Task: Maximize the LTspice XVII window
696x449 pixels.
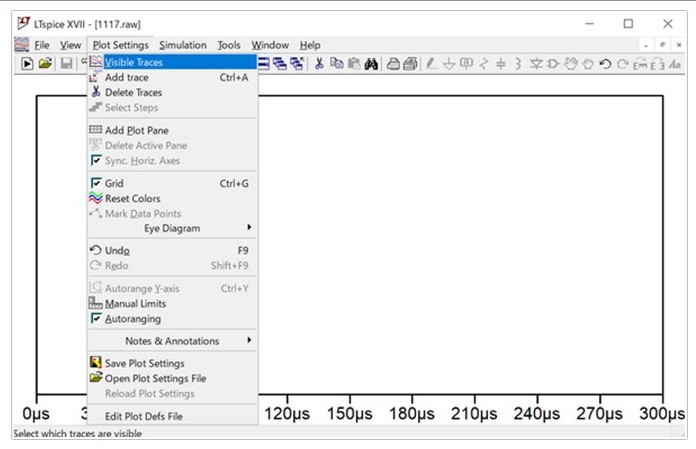Action: click(628, 24)
